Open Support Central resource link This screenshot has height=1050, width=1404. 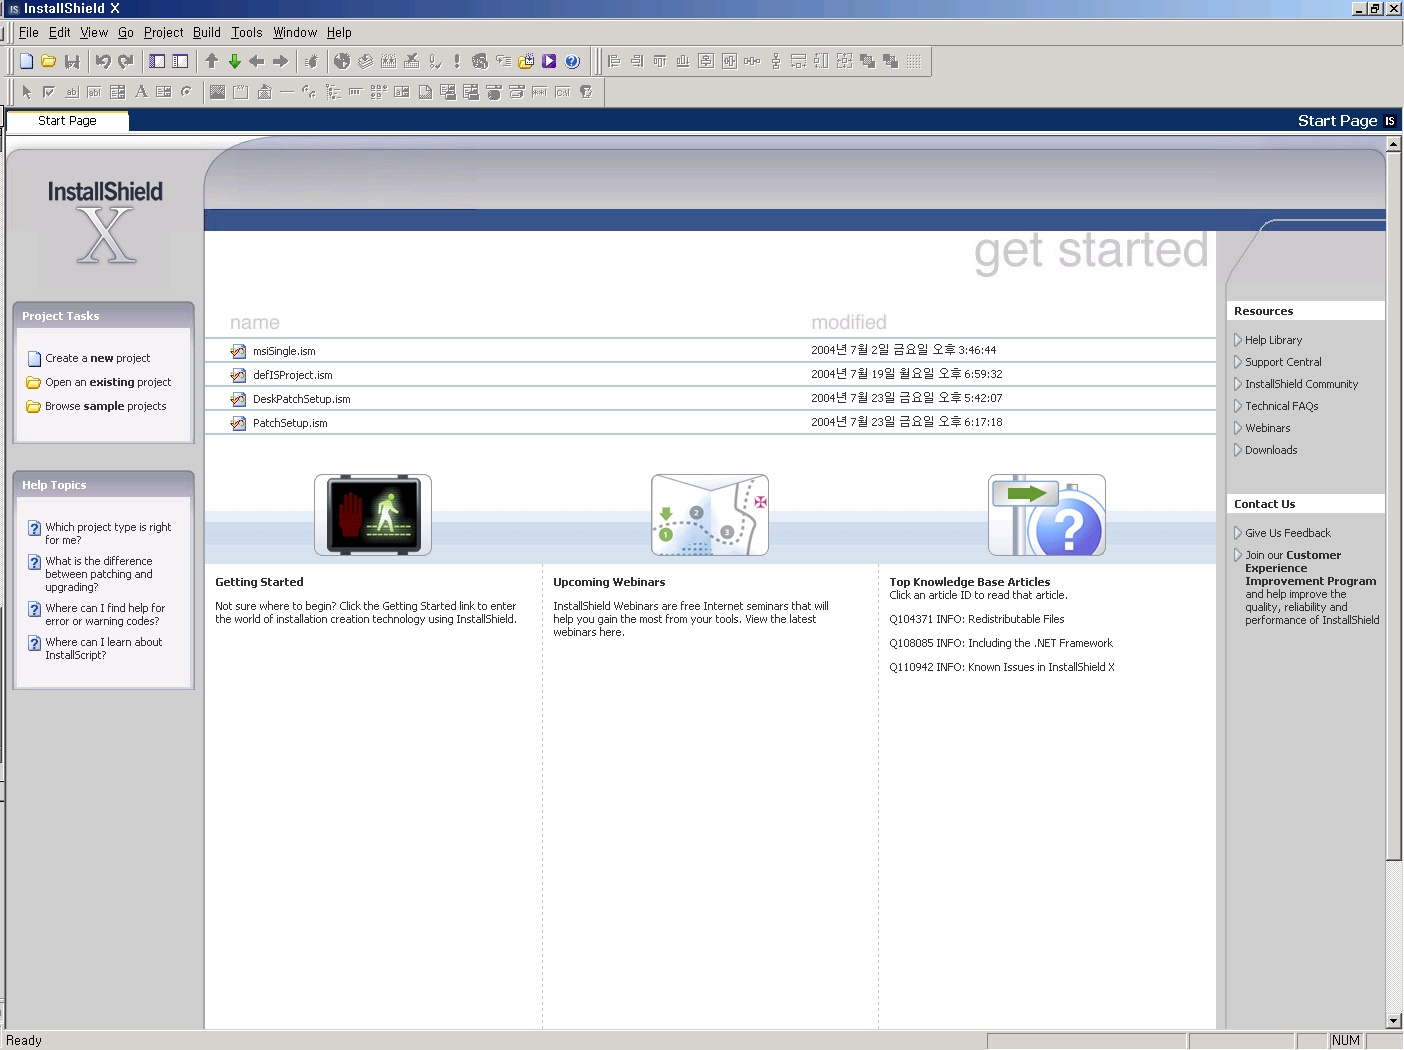point(1283,362)
